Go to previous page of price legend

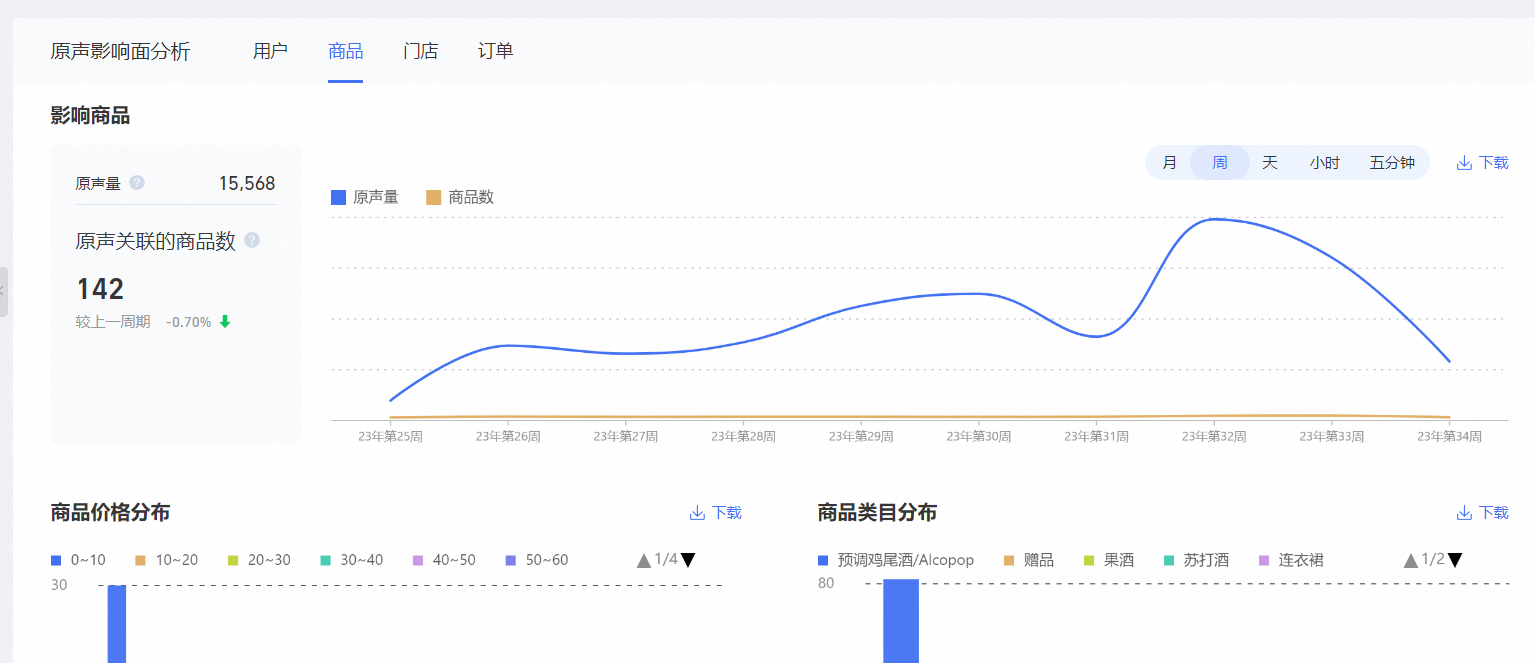pos(644,560)
